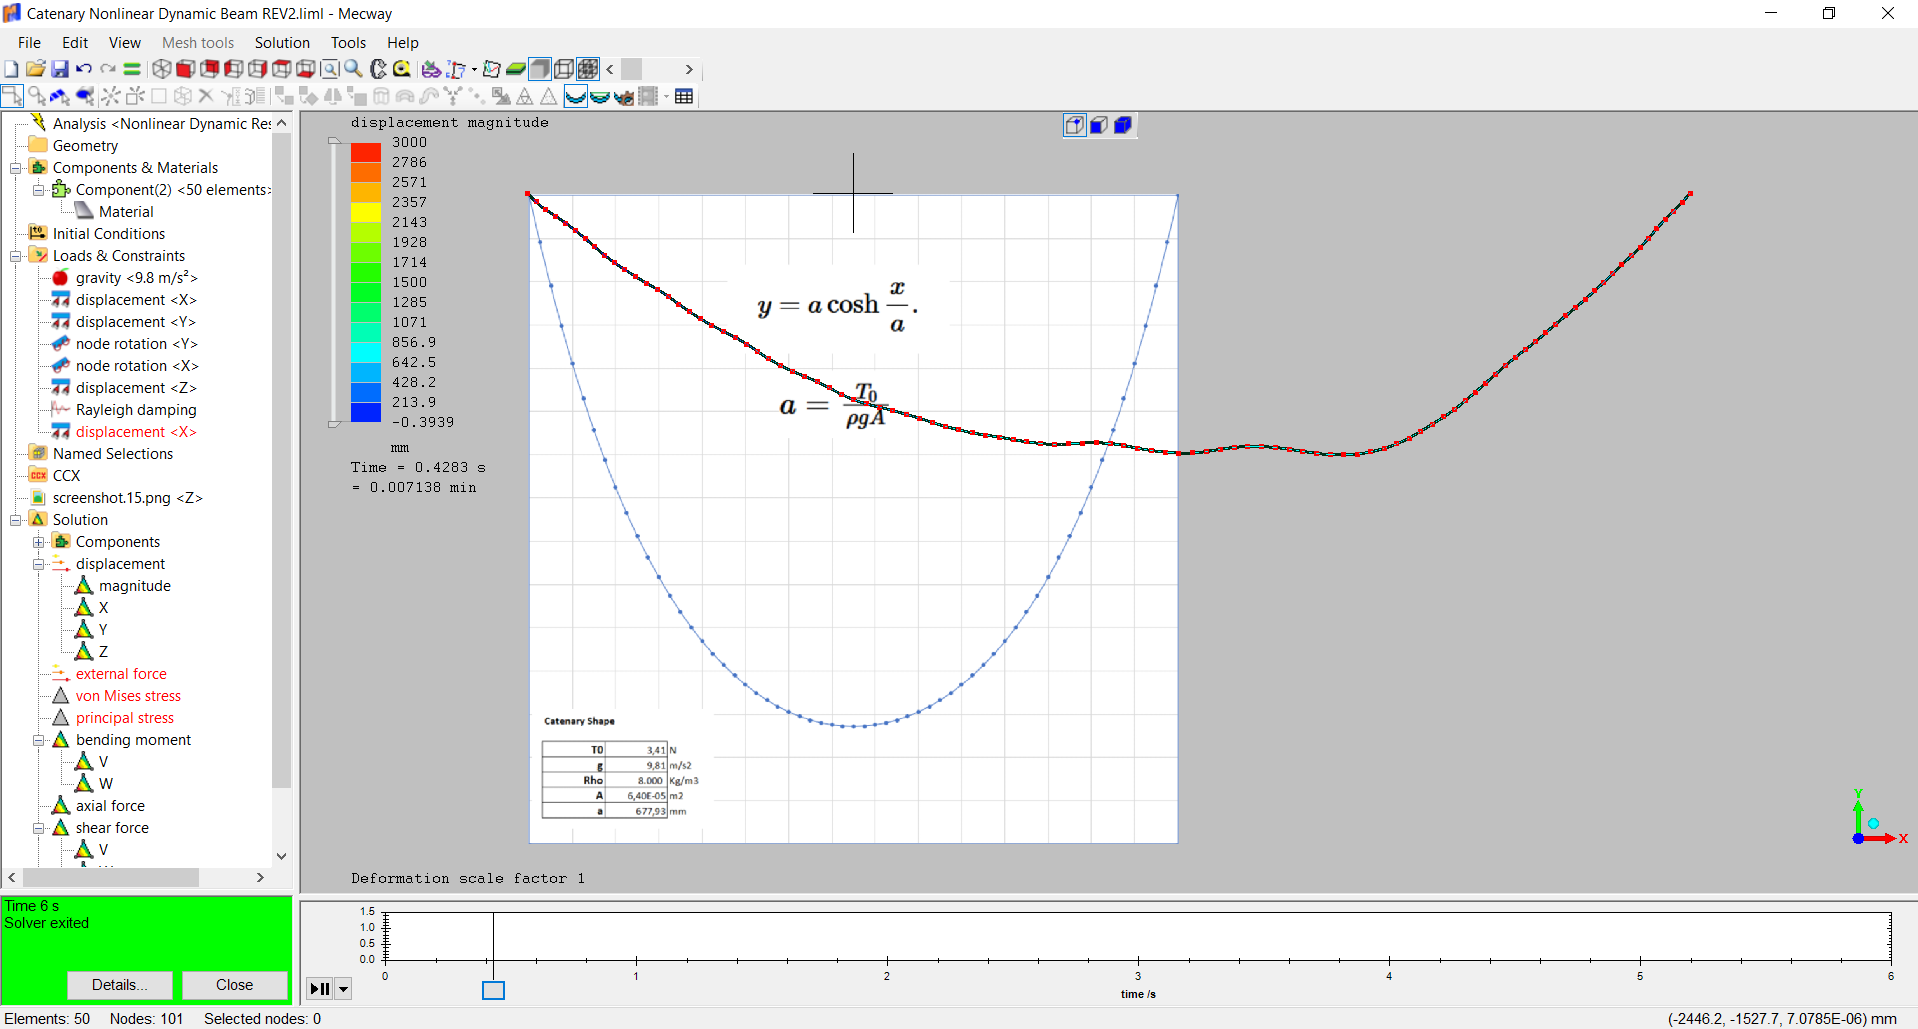Collapse the Solution tree node

coord(15,520)
